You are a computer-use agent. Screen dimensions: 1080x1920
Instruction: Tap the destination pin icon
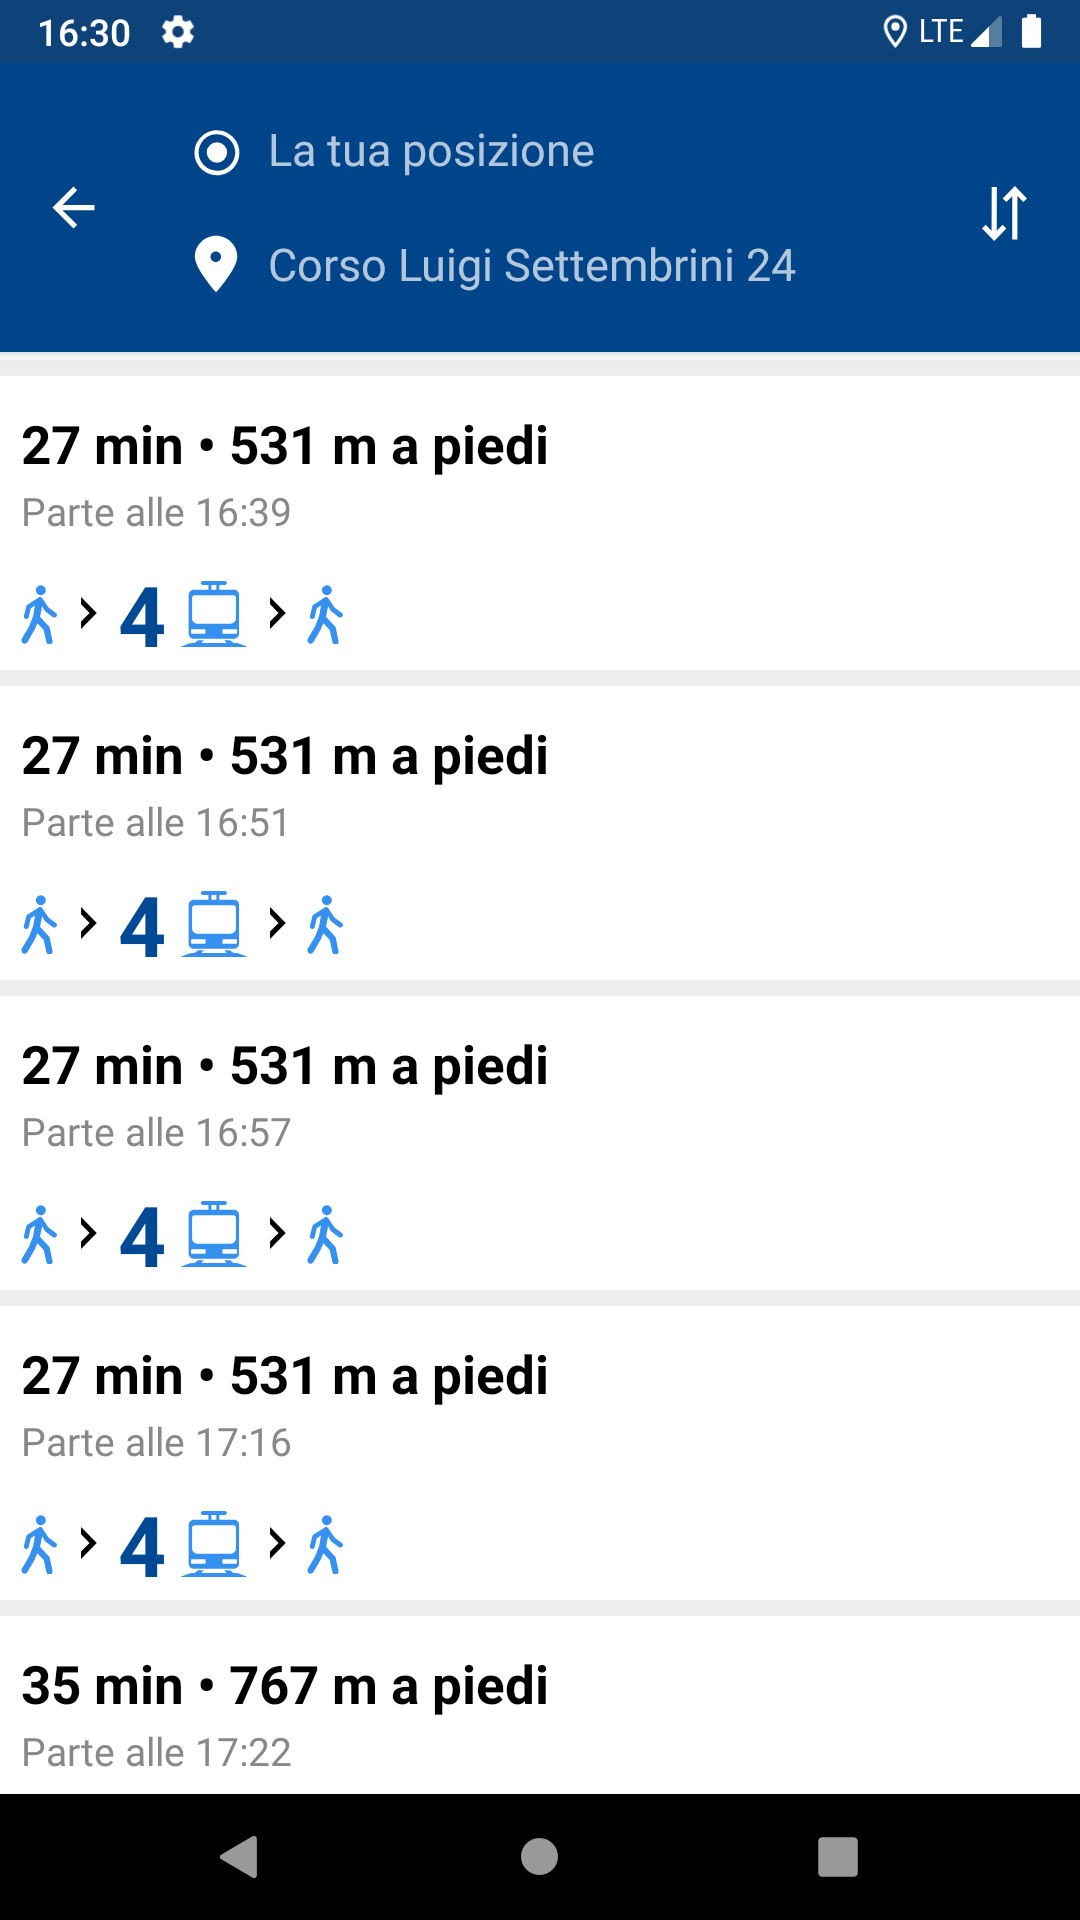[216, 265]
